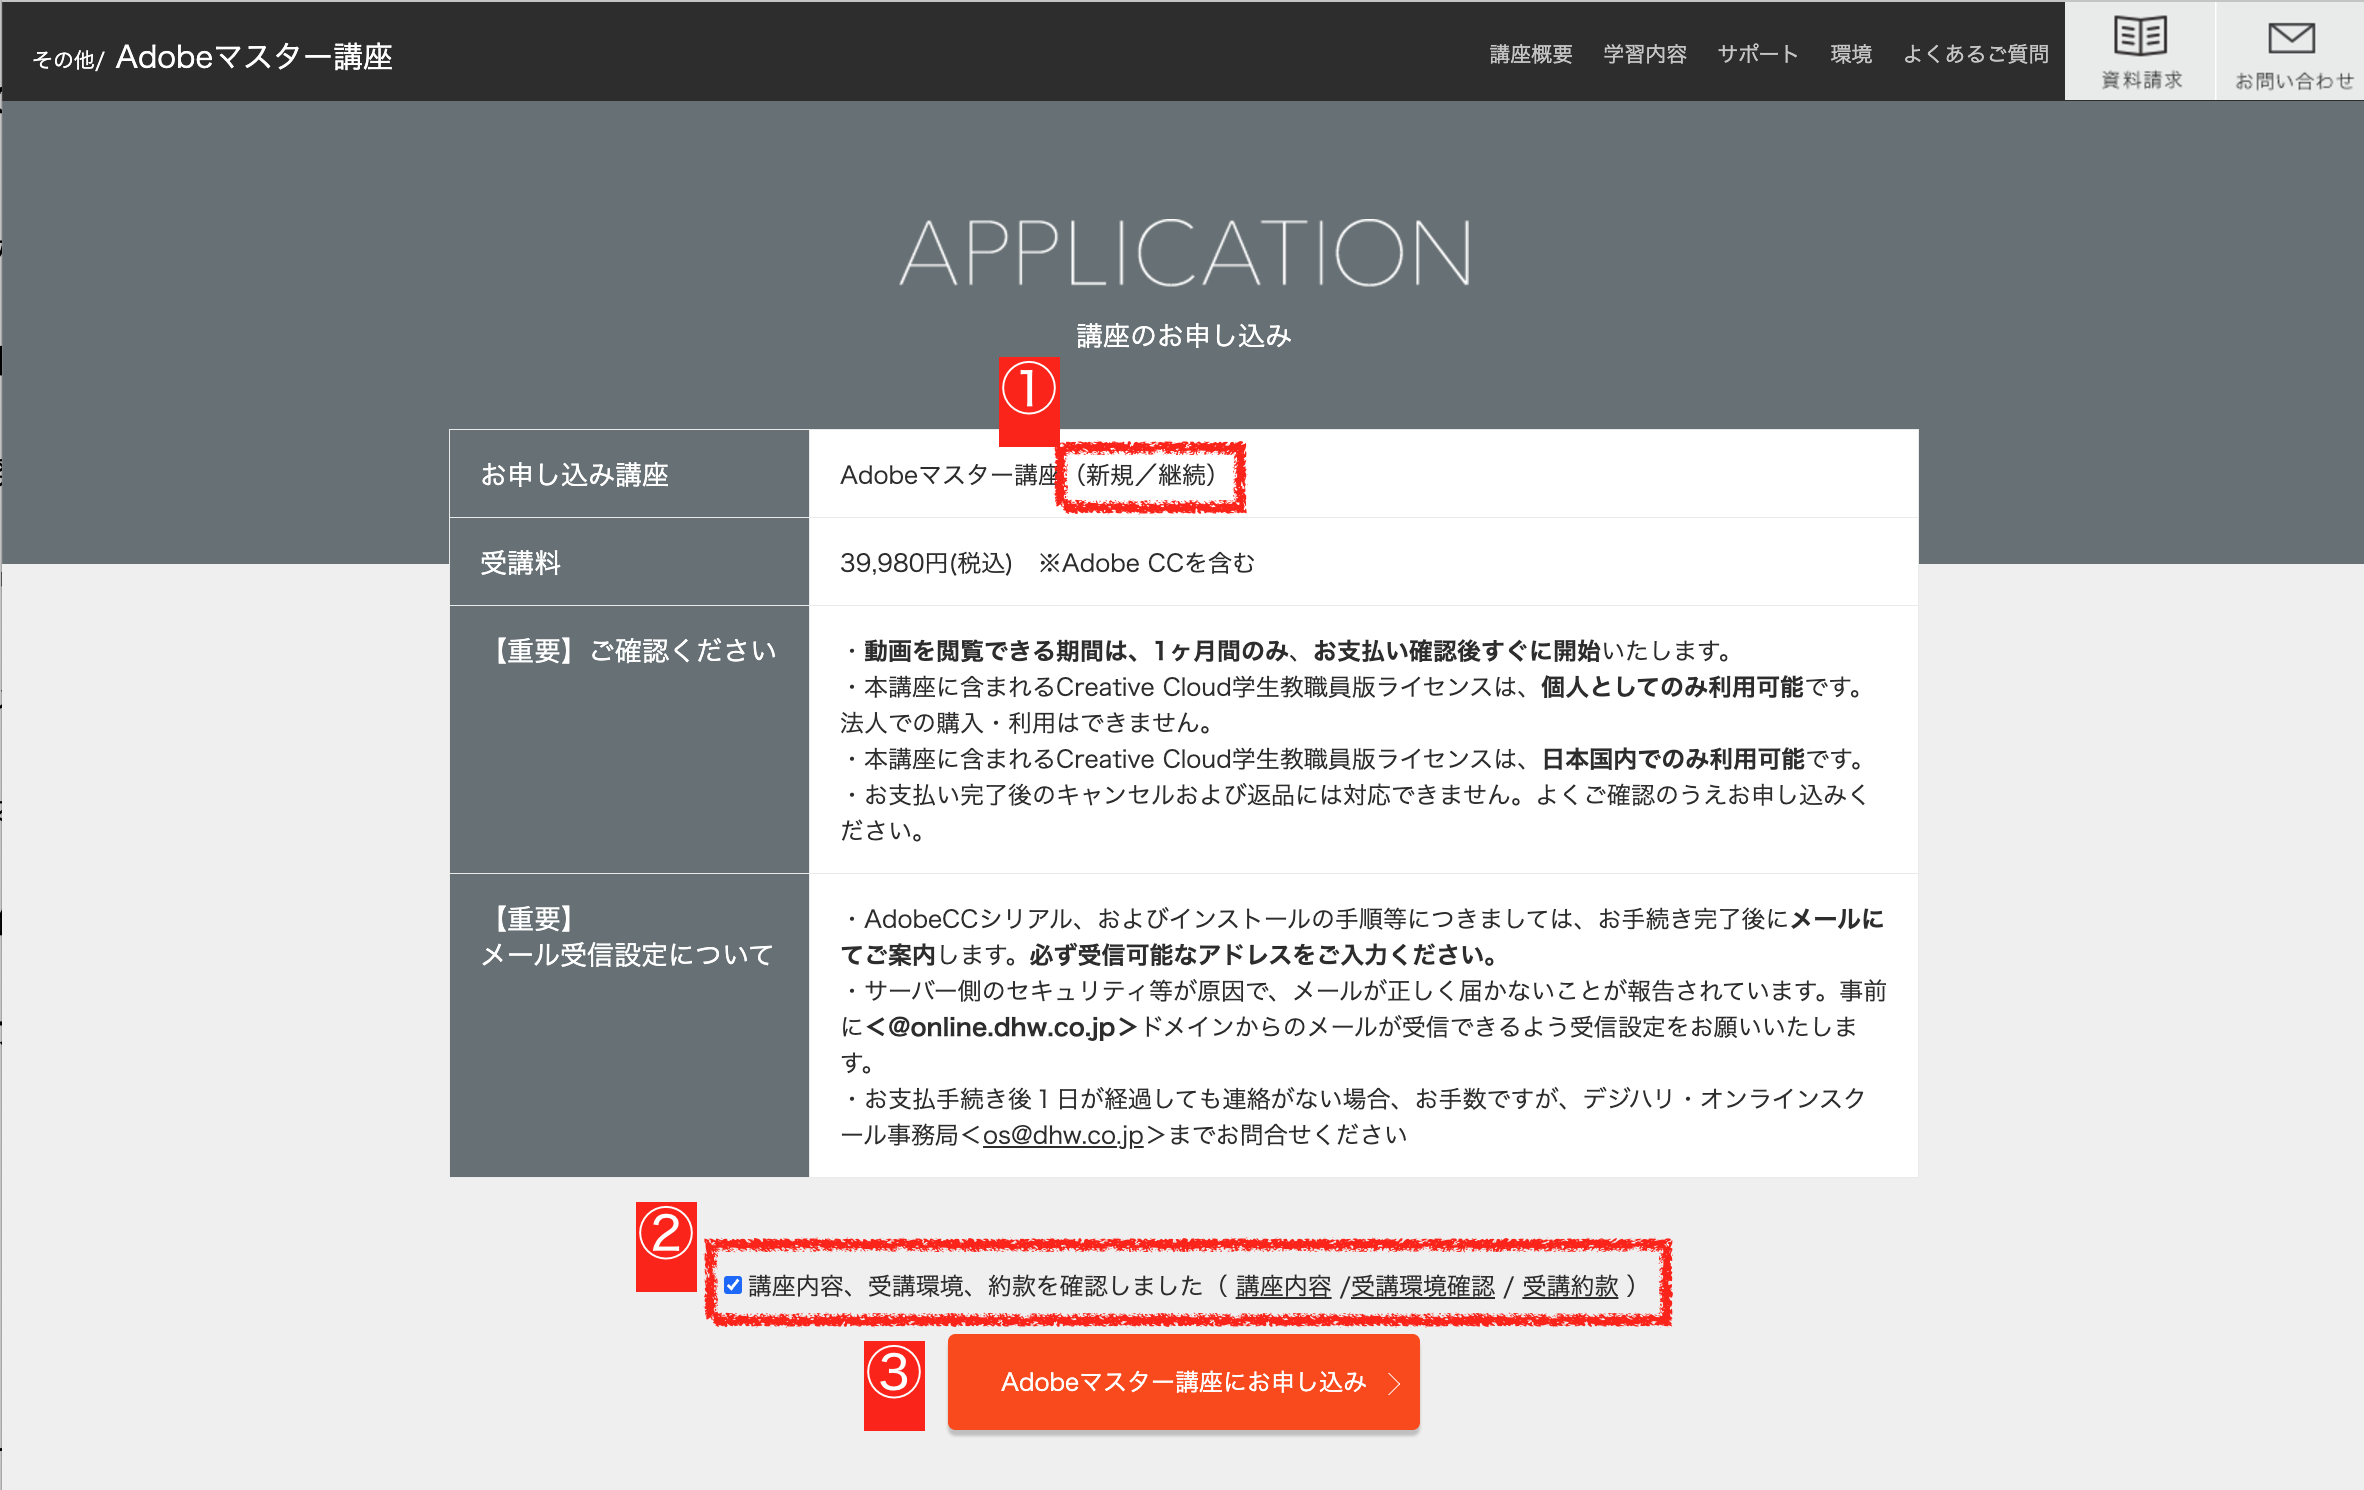The height and width of the screenshot is (1490, 2364).
Task: Click the 資料請求 booklet icon
Action: pos(2140,37)
